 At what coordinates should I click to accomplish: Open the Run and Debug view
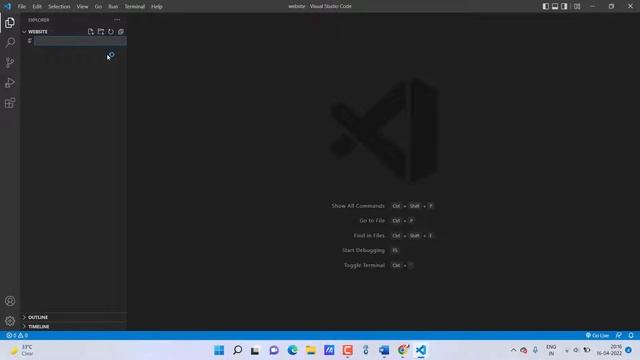pos(10,83)
